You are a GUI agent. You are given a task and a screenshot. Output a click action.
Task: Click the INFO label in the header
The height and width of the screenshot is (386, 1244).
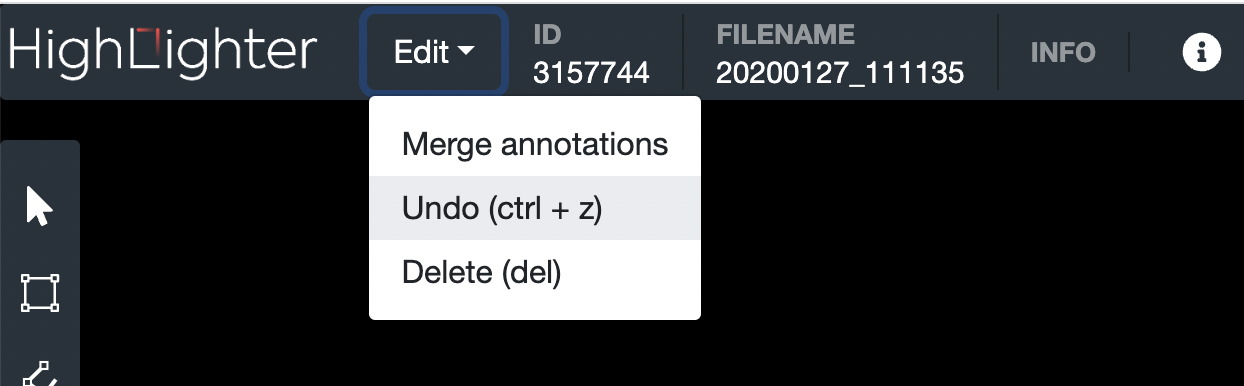tap(1063, 52)
